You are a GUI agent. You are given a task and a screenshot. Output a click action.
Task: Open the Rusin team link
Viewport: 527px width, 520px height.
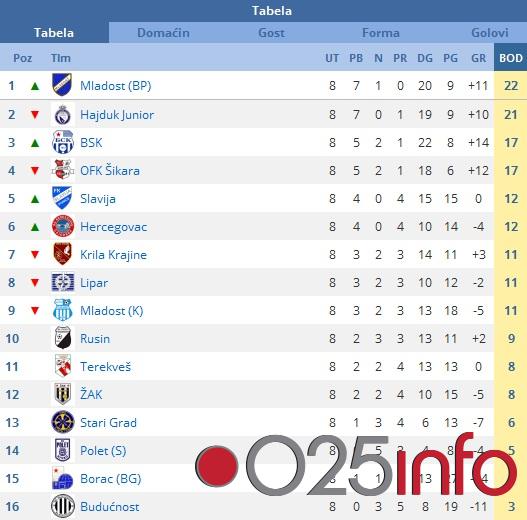[x=95, y=338]
